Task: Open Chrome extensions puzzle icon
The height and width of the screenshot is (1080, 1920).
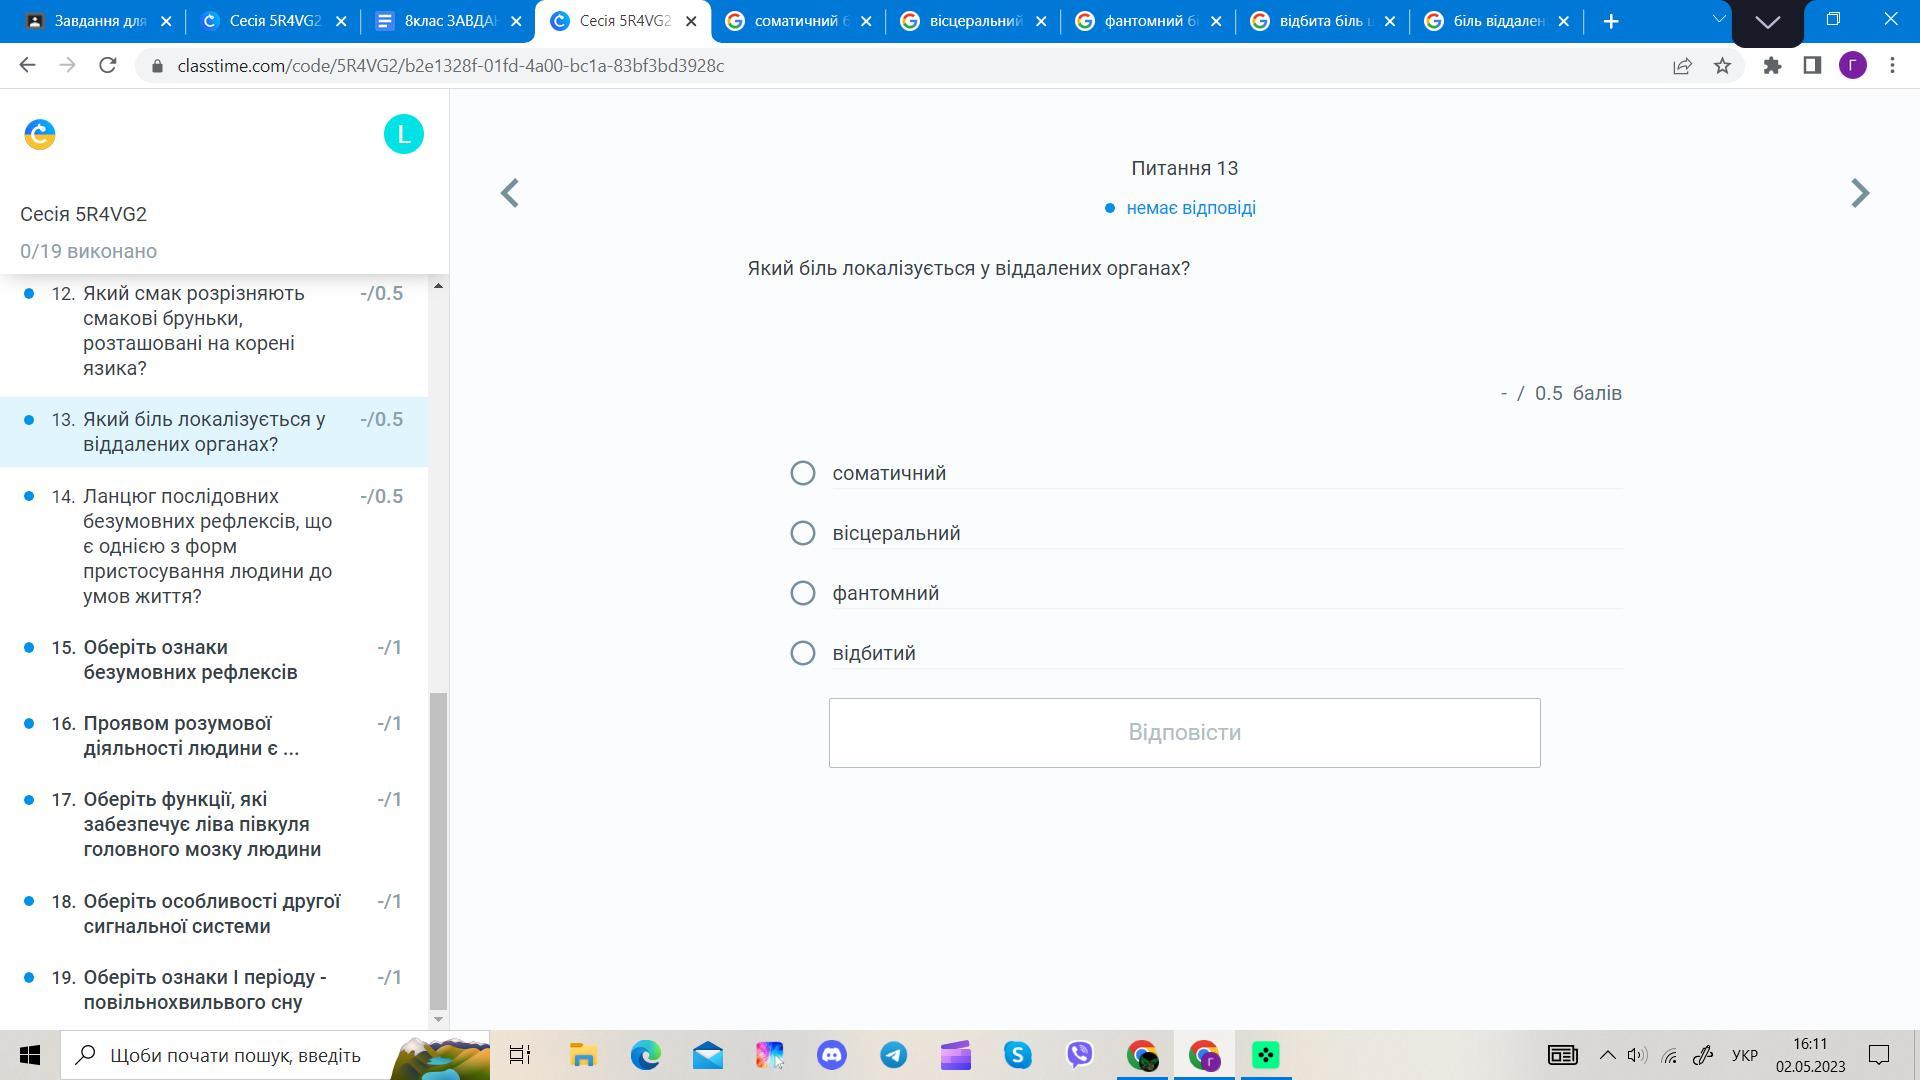Action: click(1772, 66)
